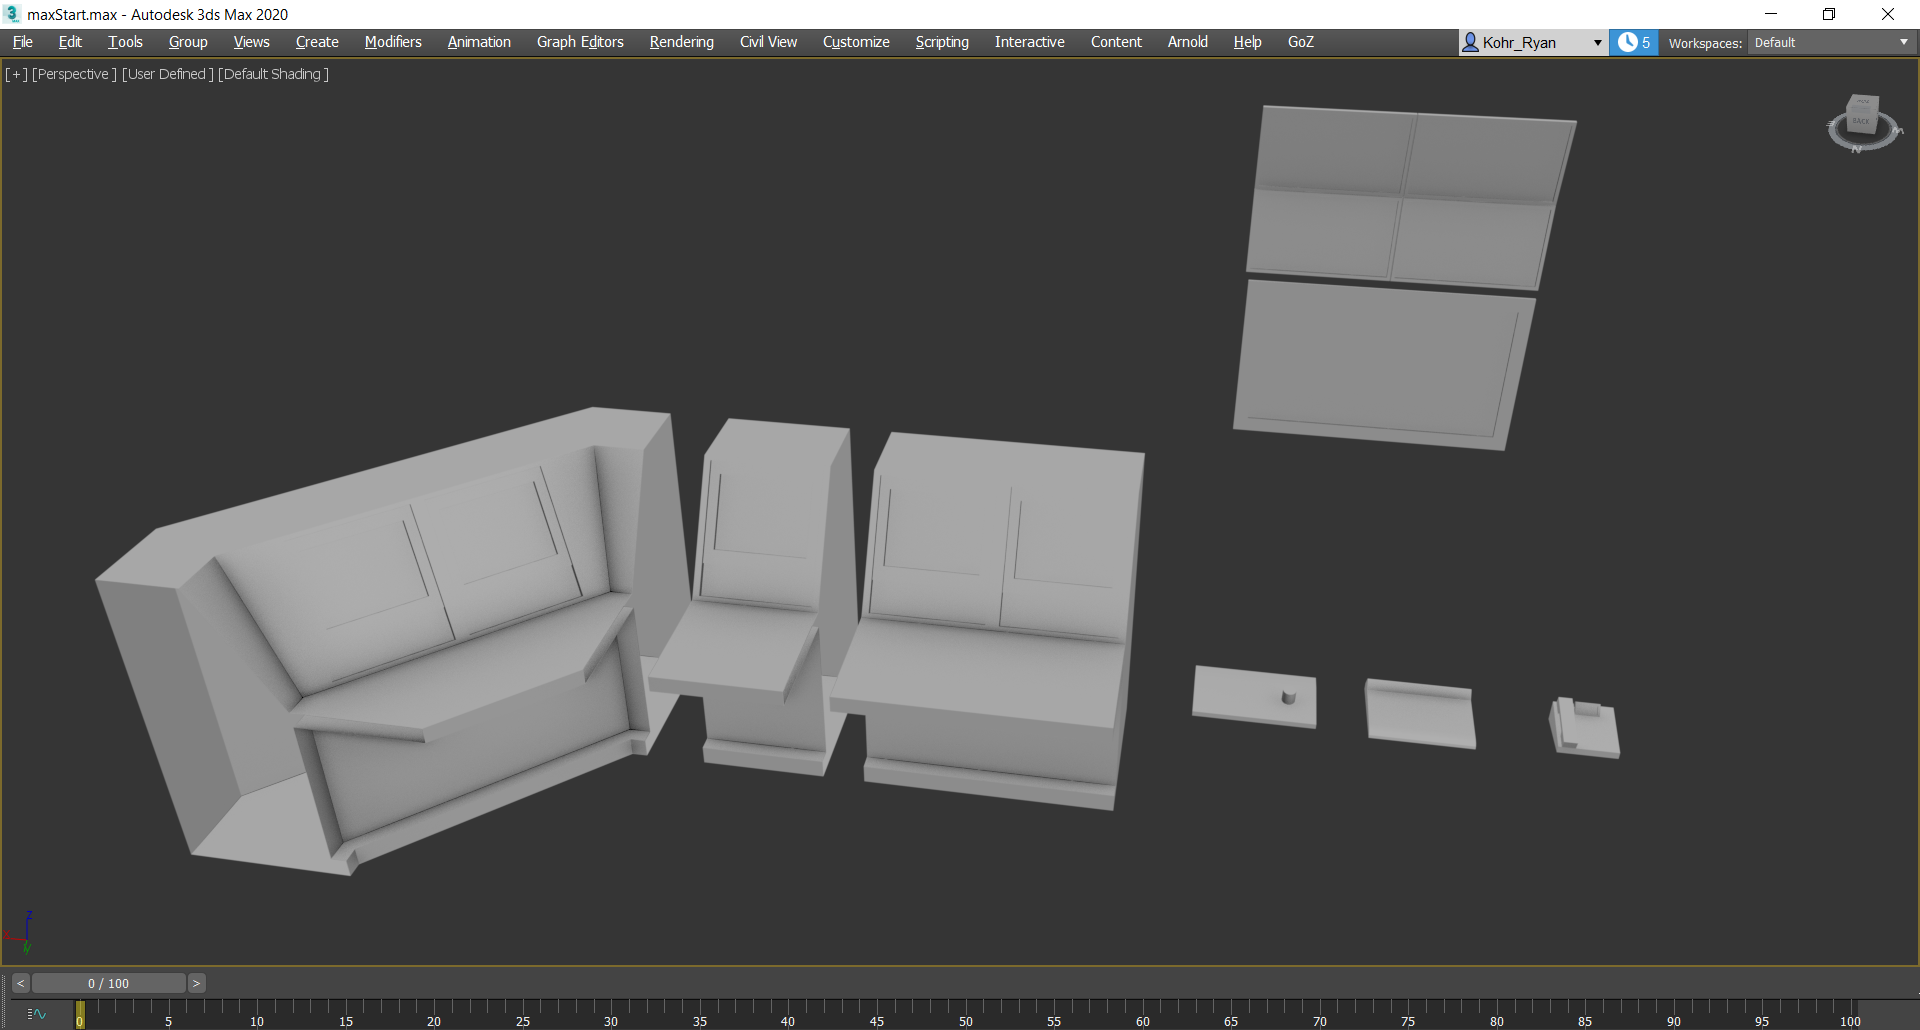Open the User Defined viewport label menu

pyautogui.click(x=168, y=74)
